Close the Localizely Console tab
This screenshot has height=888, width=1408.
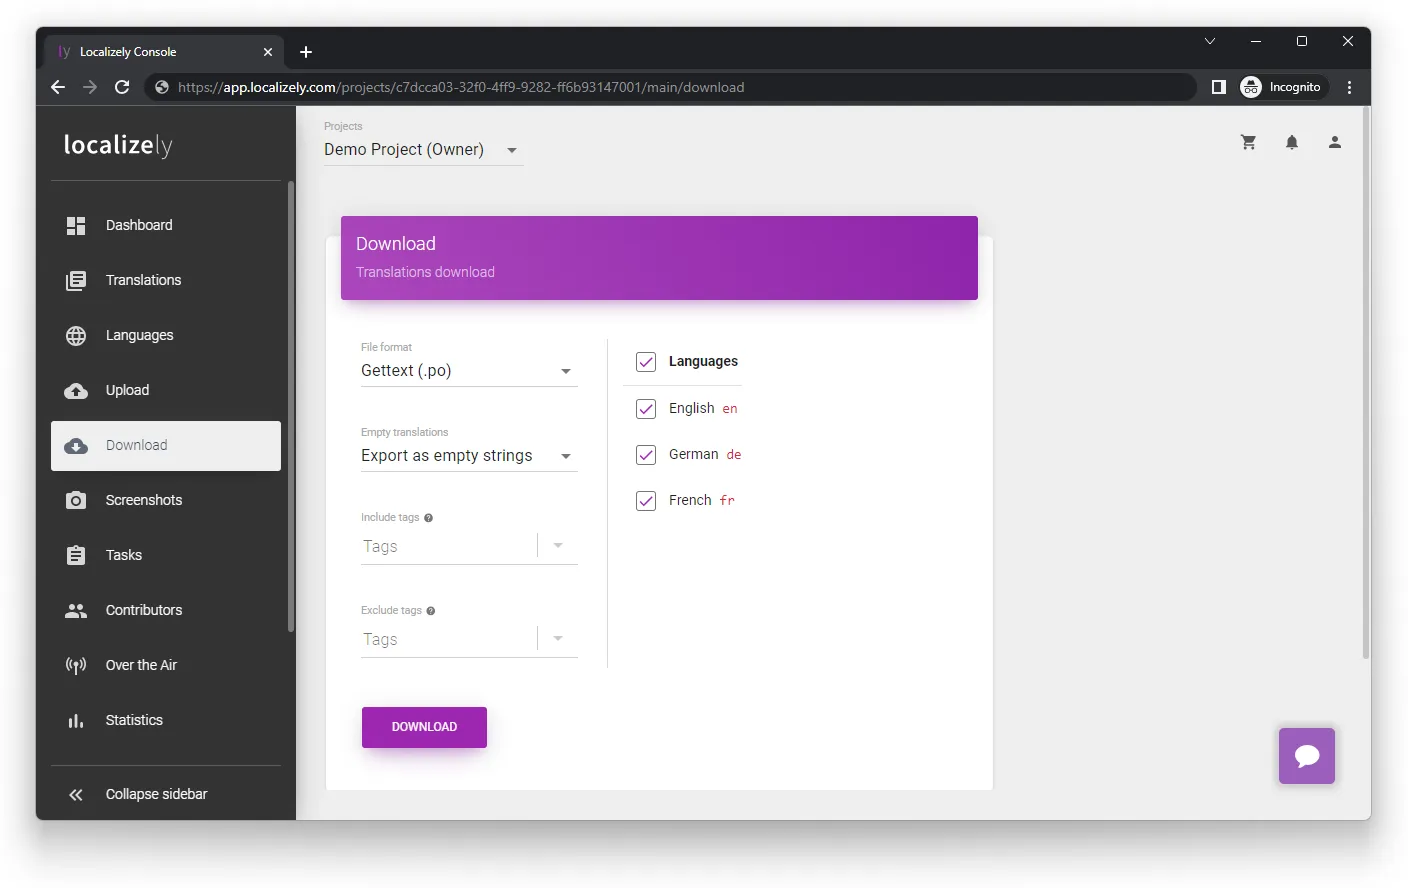pyautogui.click(x=268, y=52)
